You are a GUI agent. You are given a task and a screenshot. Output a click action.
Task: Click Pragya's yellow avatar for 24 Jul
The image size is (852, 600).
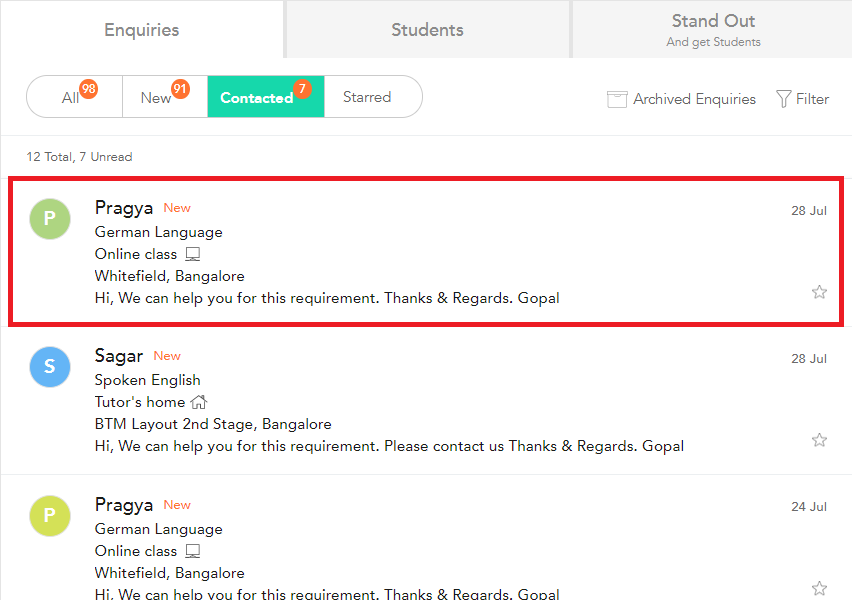click(x=50, y=516)
